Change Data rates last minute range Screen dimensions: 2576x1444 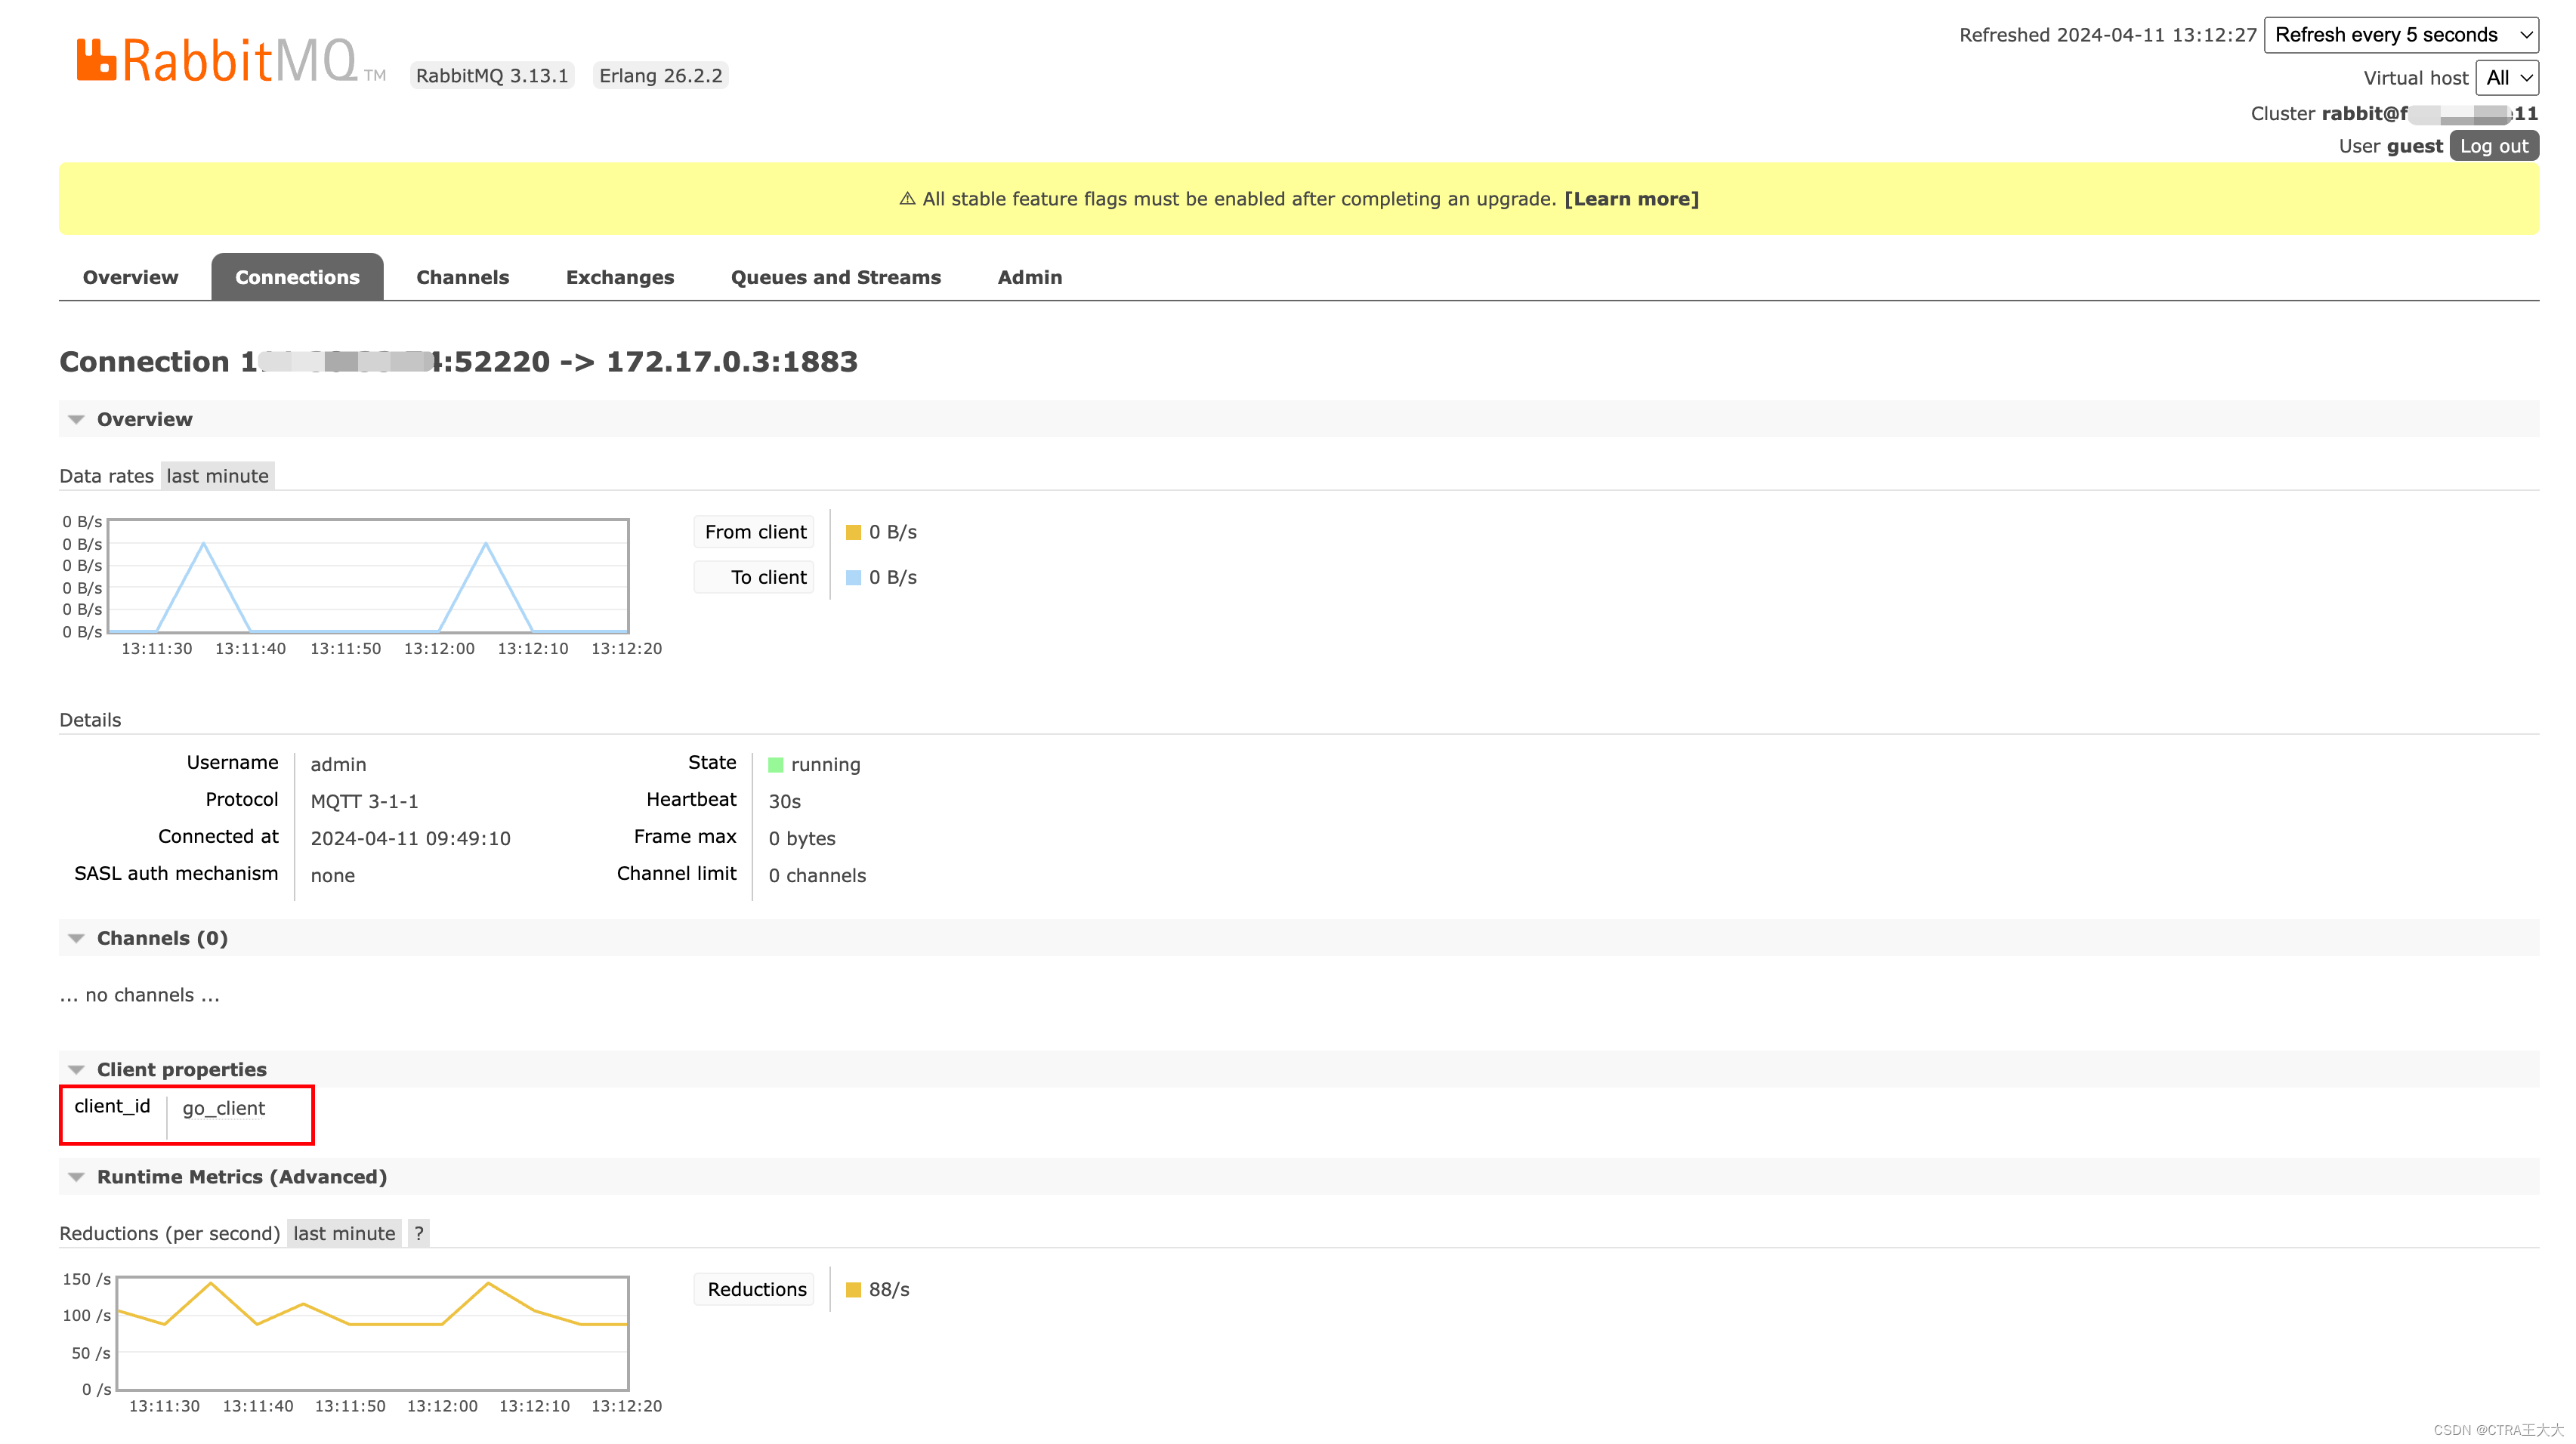(217, 476)
